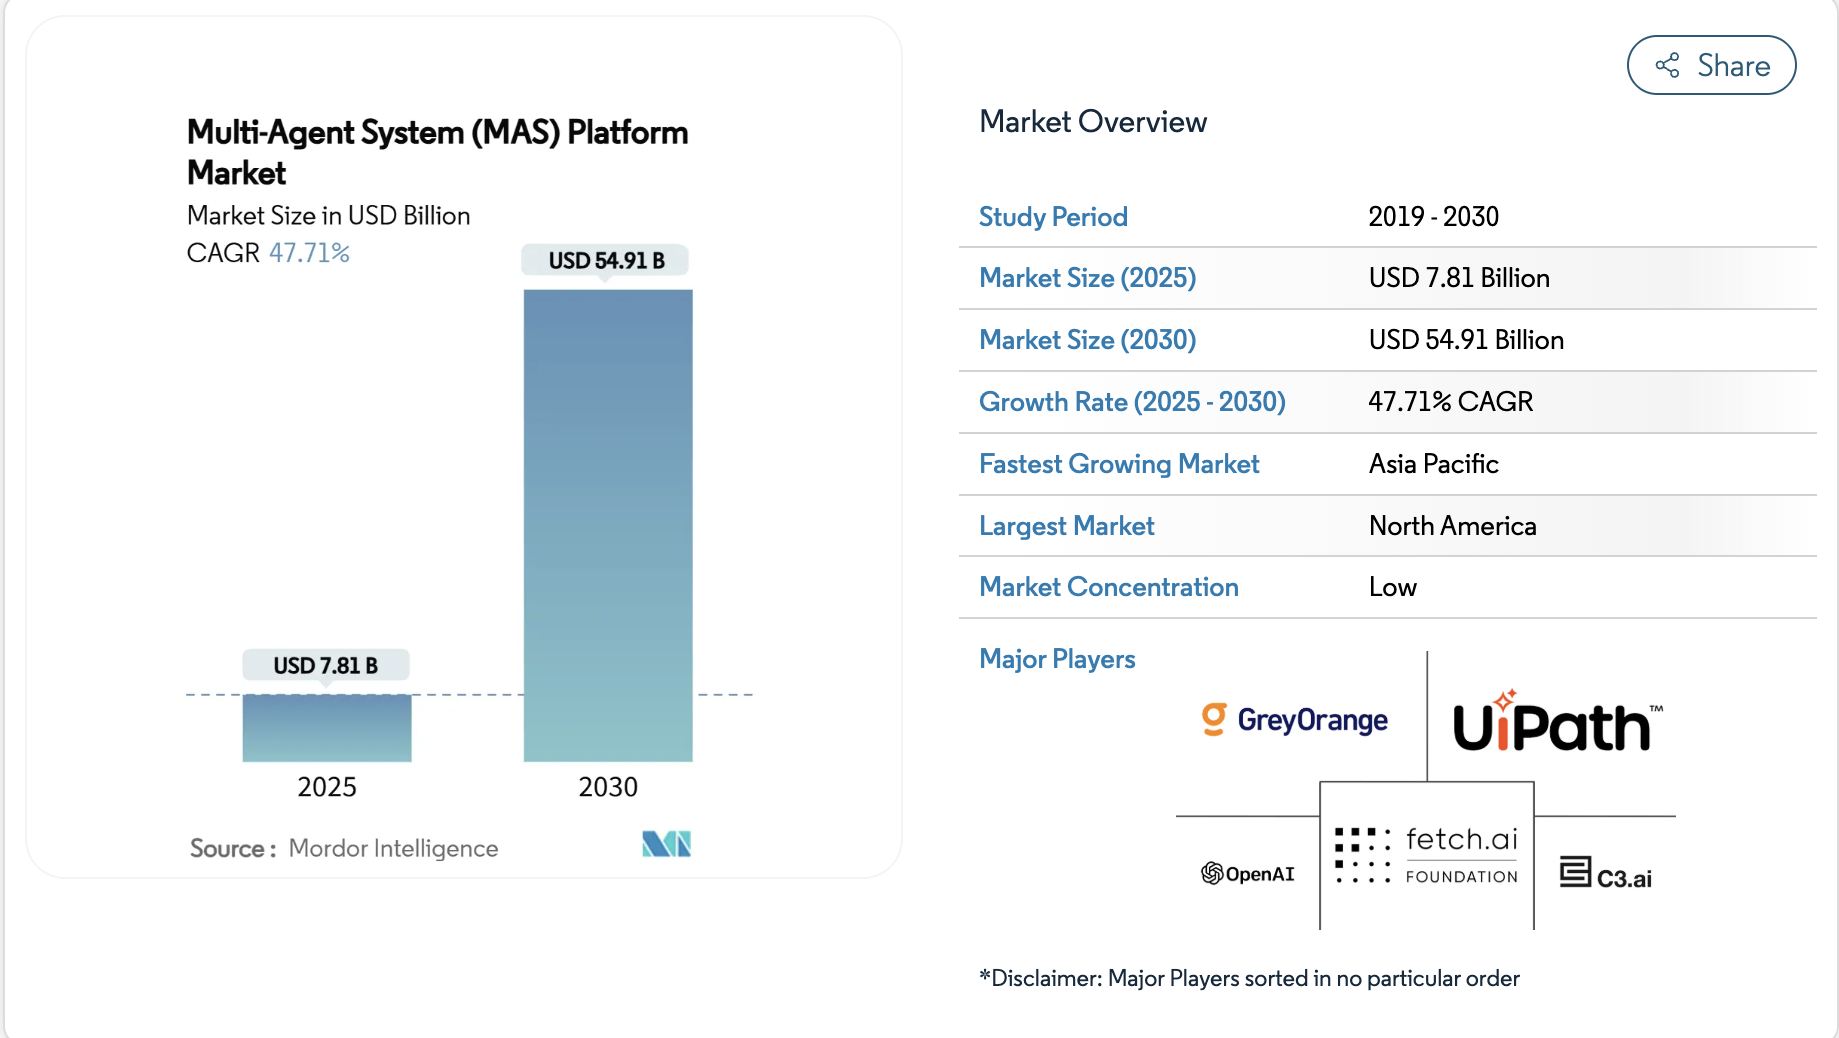
Task: Click the fetch.ai Foundation logo
Action: point(1426,856)
